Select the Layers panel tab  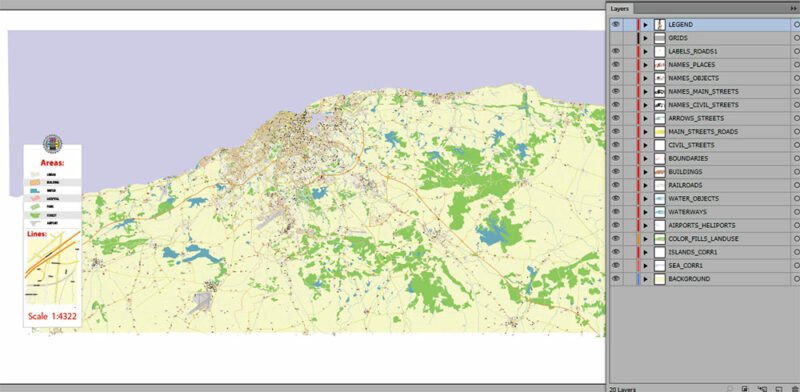point(621,9)
